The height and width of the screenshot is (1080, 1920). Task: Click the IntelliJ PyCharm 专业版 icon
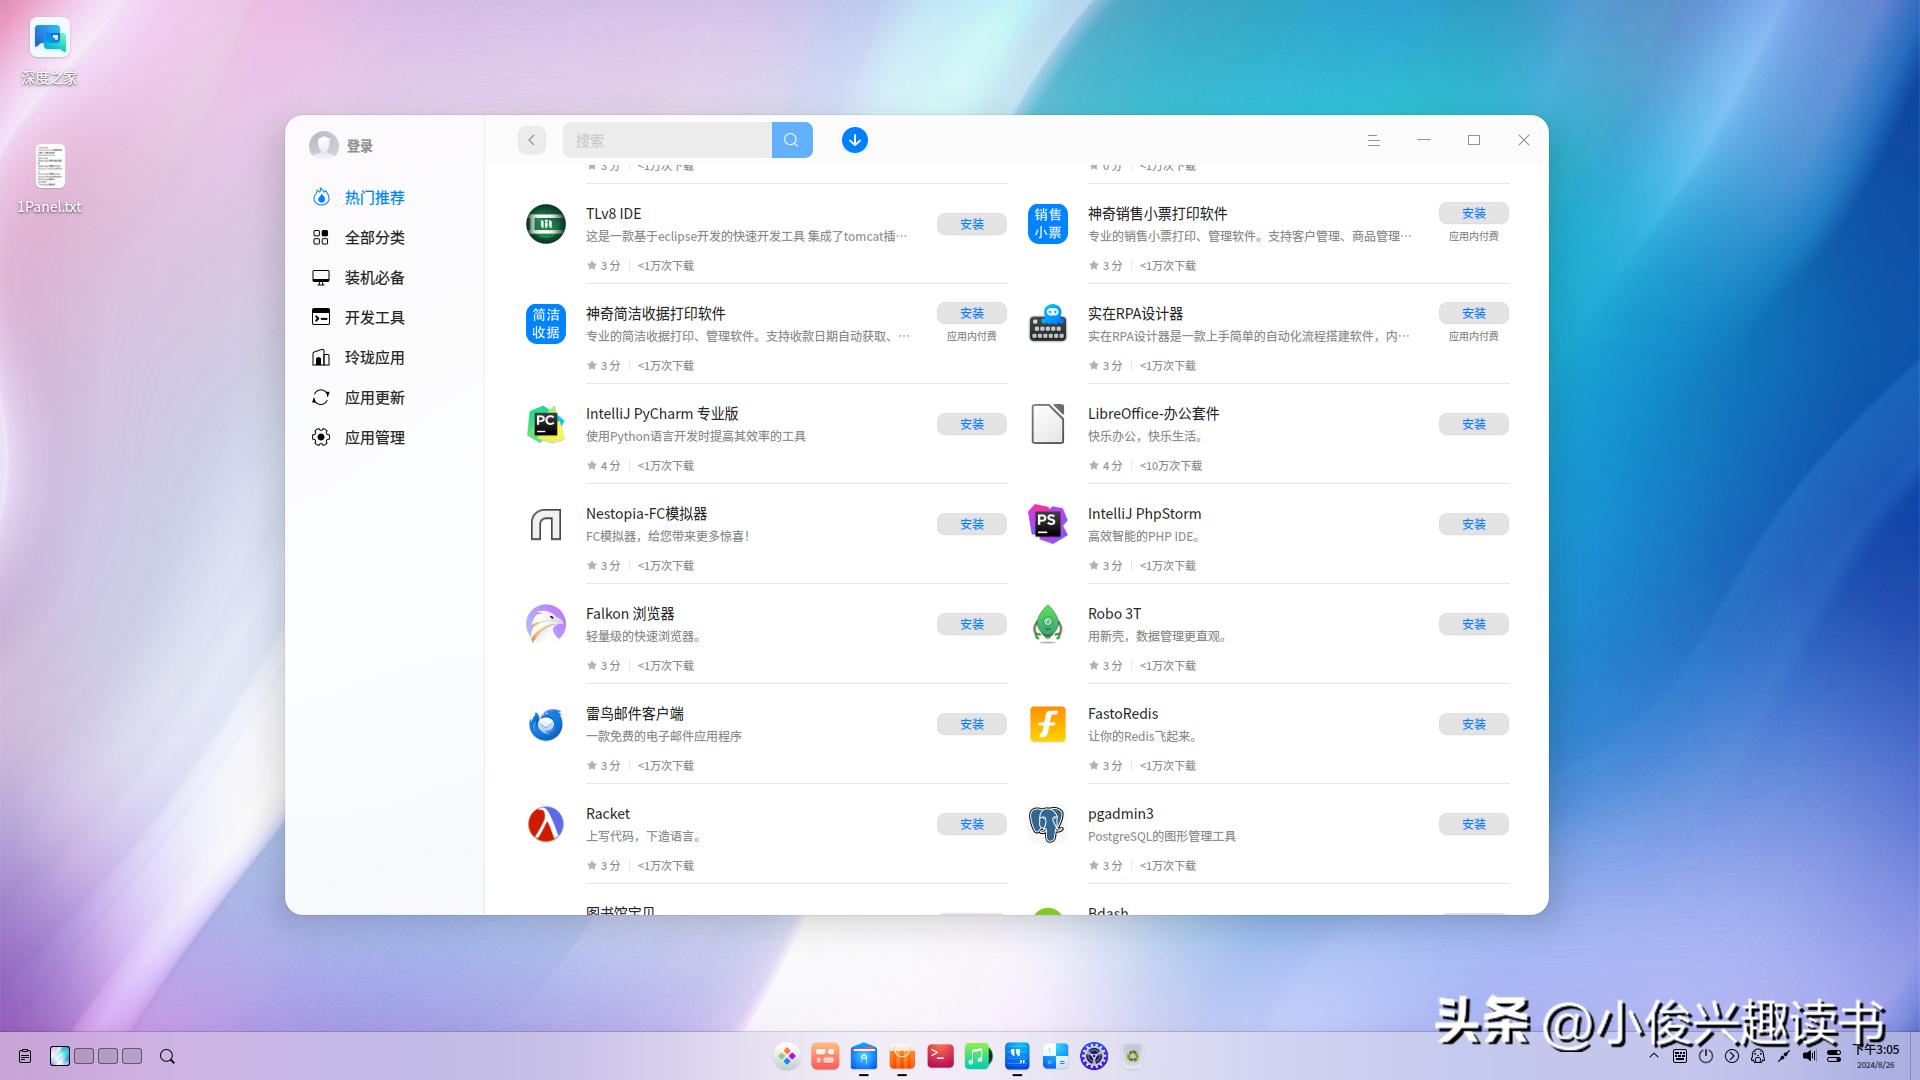tap(546, 424)
